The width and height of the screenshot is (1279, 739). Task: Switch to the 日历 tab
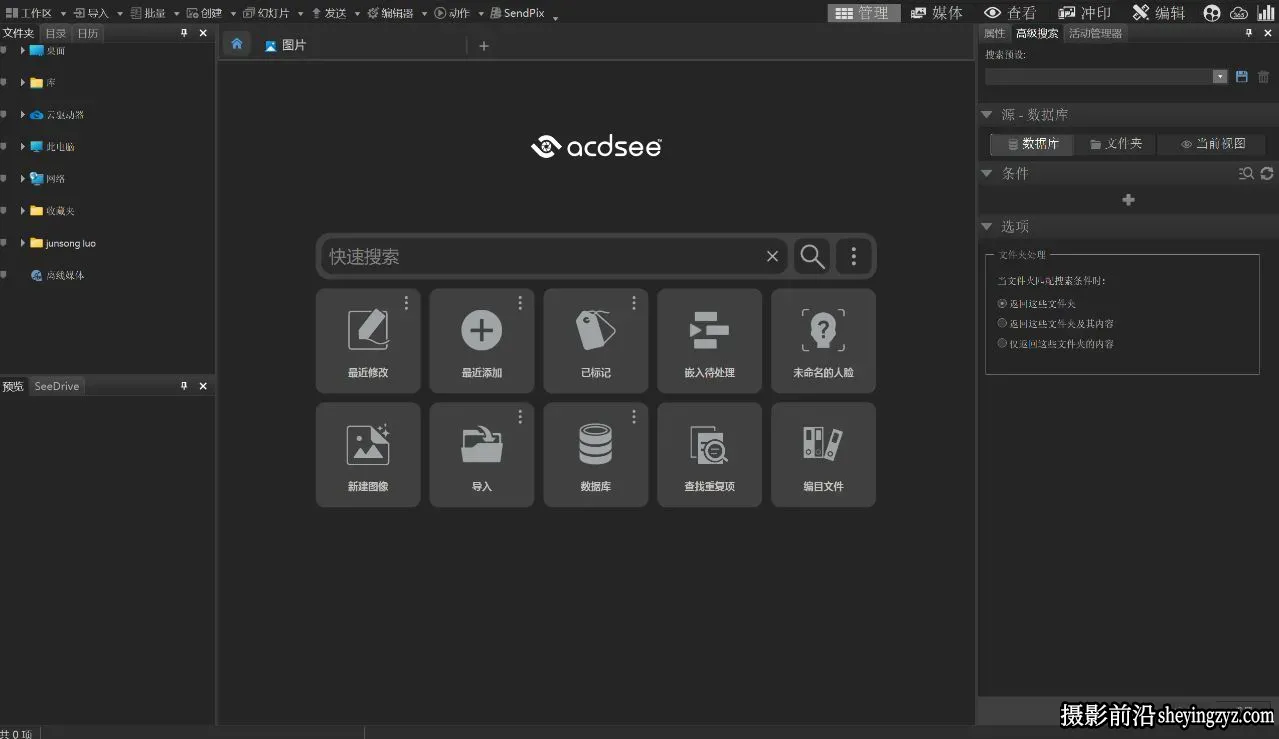click(88, 33)
